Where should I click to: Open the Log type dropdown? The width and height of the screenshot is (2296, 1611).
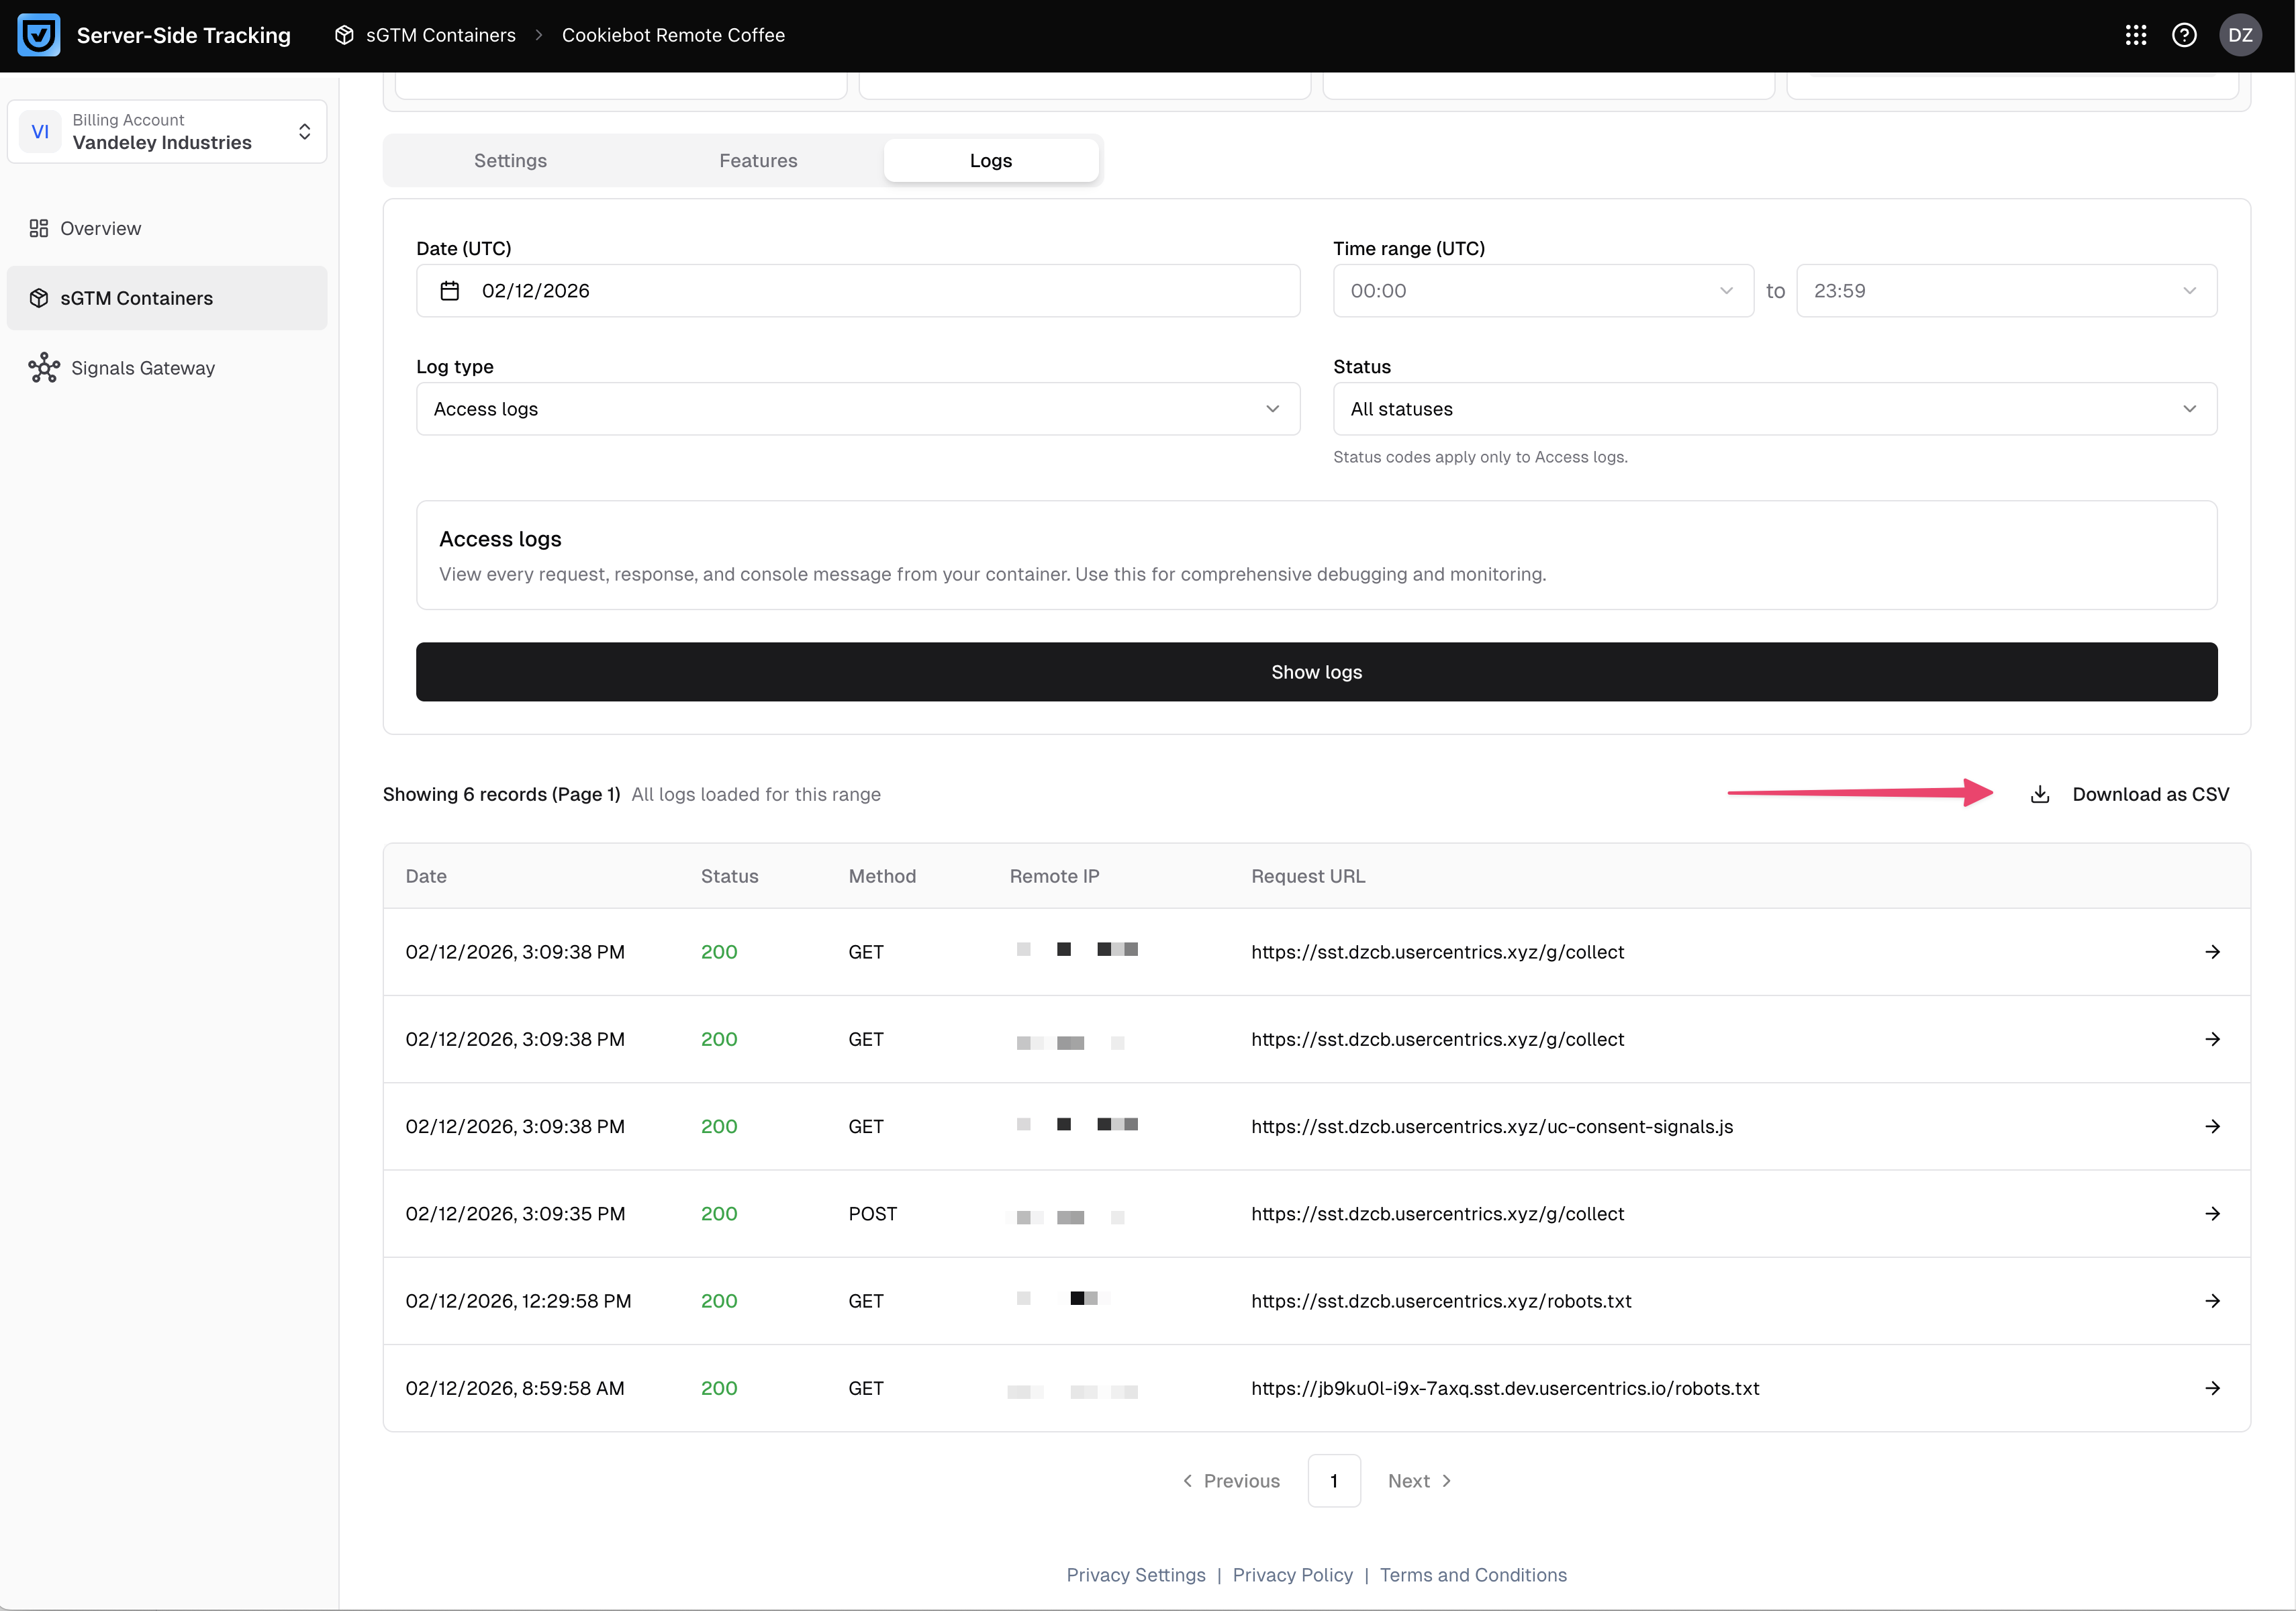pos(857,409)
